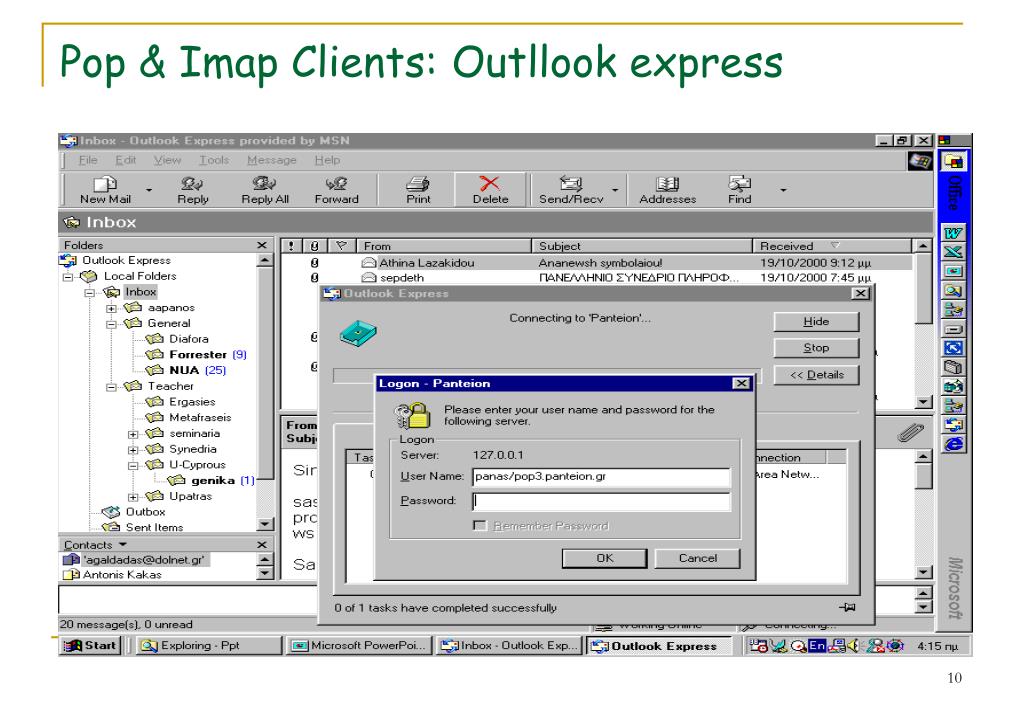
Task: Open the Message menu
Action: (271, 160)
